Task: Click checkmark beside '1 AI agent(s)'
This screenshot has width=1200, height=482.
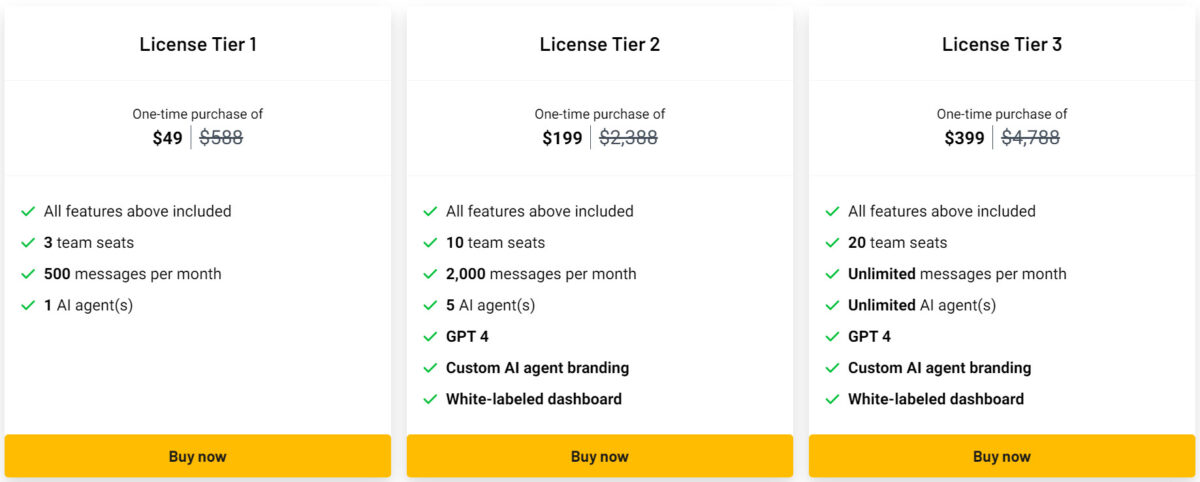Action: click(x=28, y=305)
